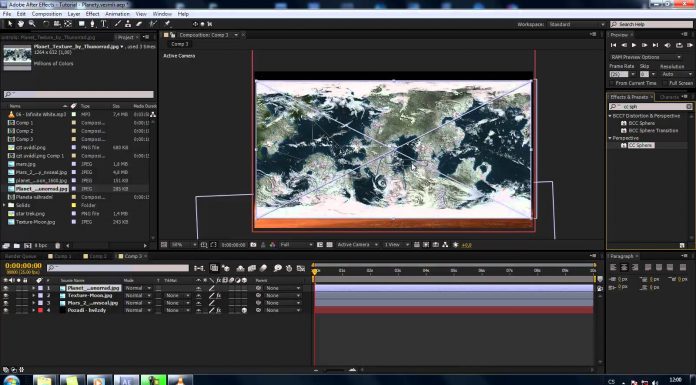Select Comp 2 in Project panel
The width and height of the screenshot is (696, 385).
point(24,131)
